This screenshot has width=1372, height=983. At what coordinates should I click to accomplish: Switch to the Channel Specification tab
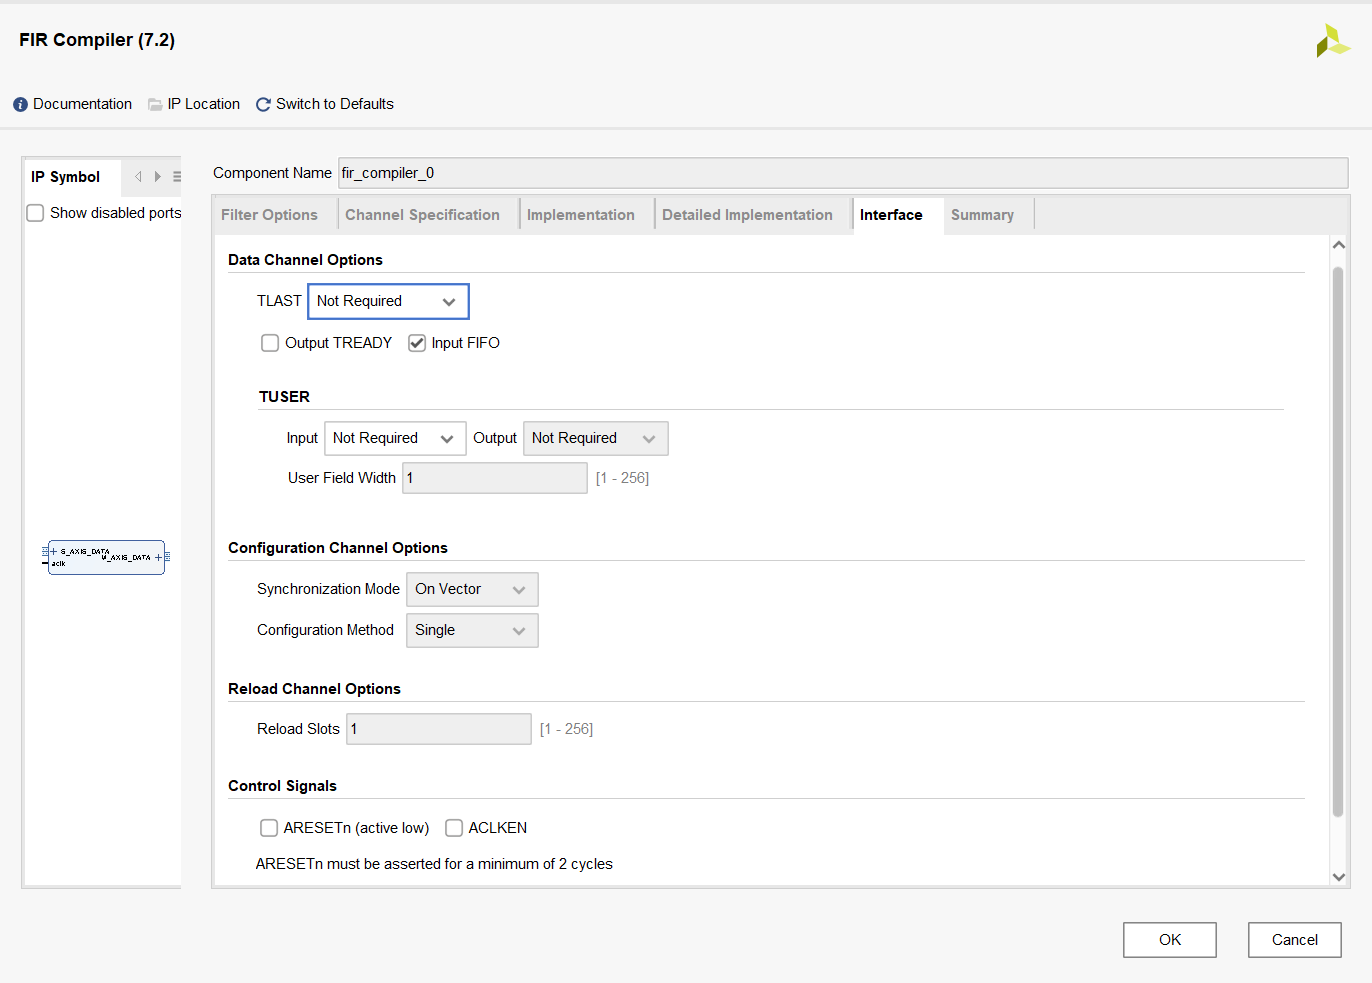pyautogui.click(x=422, y=215)
